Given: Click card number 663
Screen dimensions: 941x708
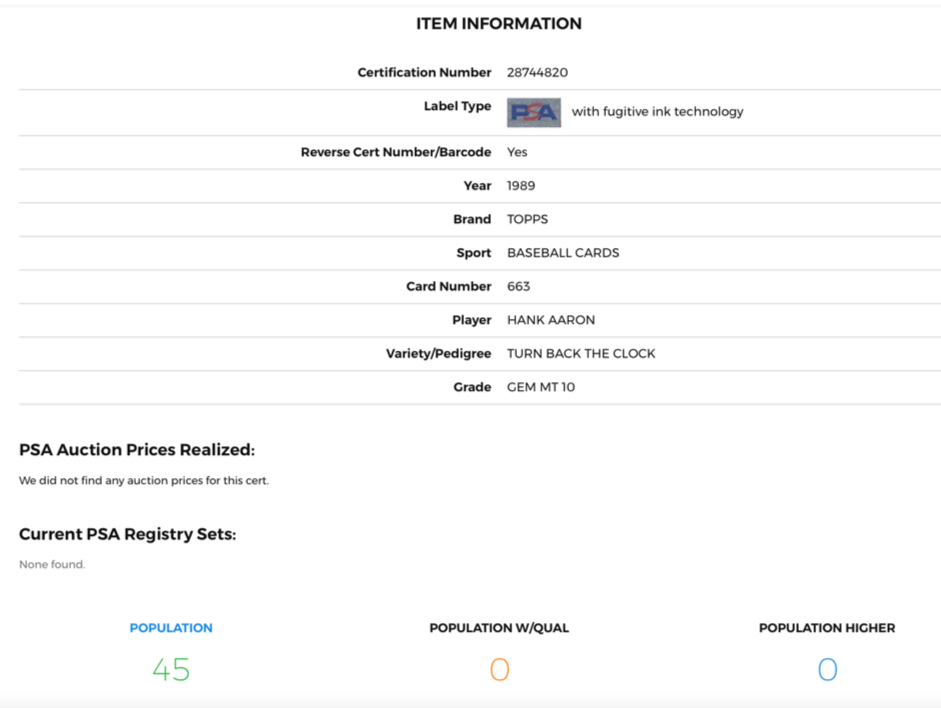Looking at the screenshot, I should (518, 287).
